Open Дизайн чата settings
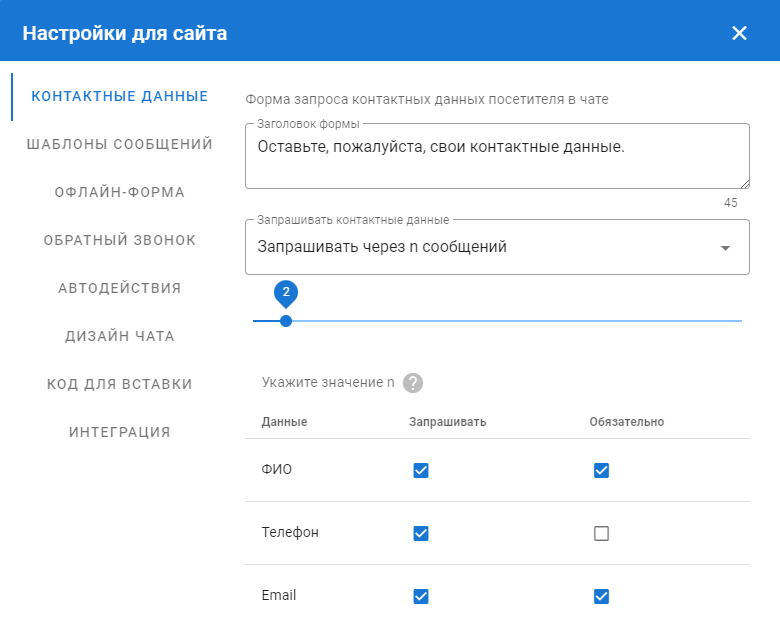Screen dimensions: 780x620 [120, 336]
